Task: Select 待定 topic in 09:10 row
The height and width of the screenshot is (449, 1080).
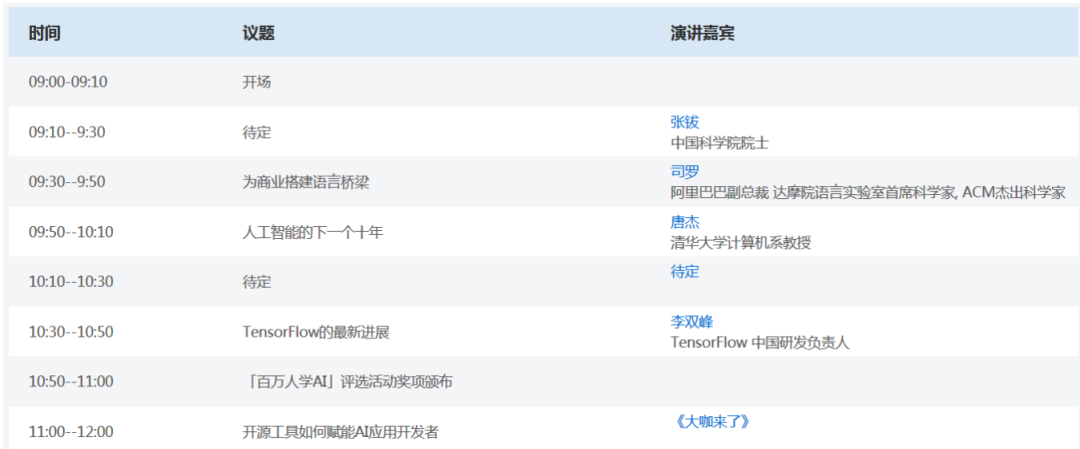Action: [x=256, y=132]
